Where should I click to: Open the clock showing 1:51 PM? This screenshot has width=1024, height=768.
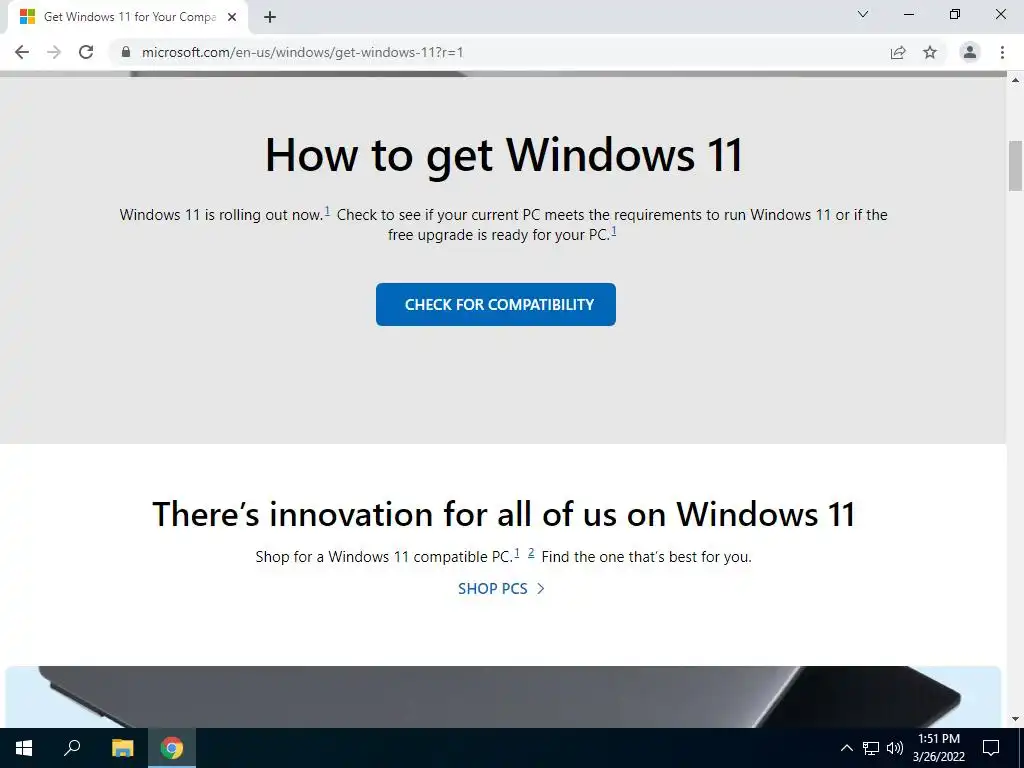click(938, 748)
